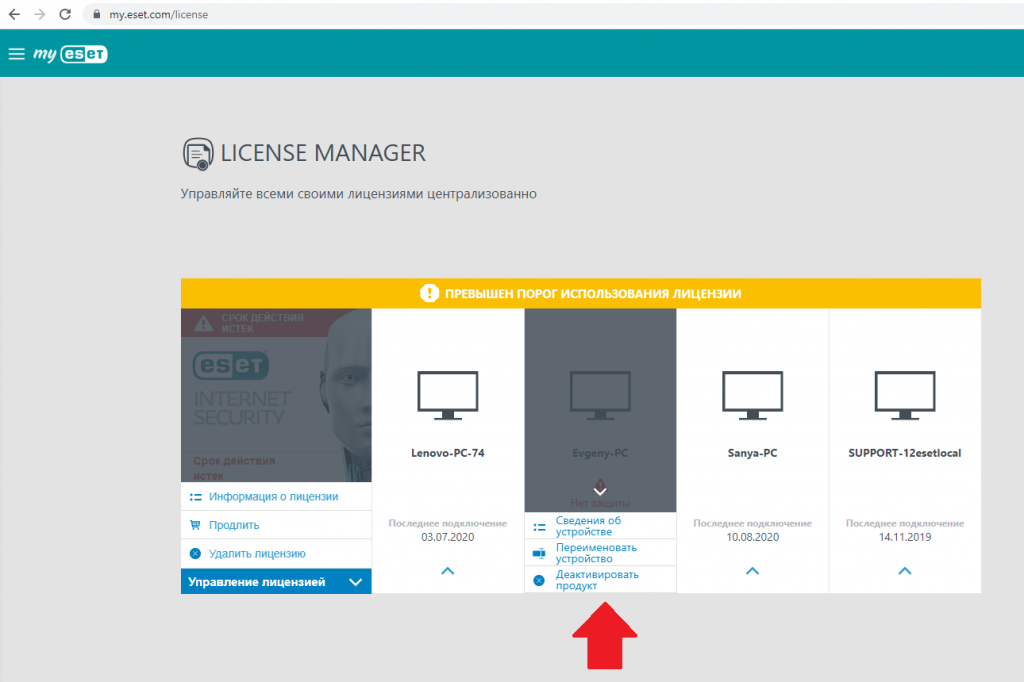The height and width of the screenshot is (682, 1024).
Task: Collapse the Evgeny-PC options chevron
Action: [600, 490]
